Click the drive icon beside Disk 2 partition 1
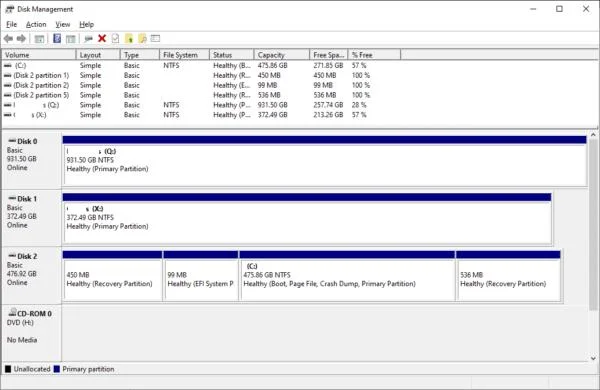 coord(8,75)
